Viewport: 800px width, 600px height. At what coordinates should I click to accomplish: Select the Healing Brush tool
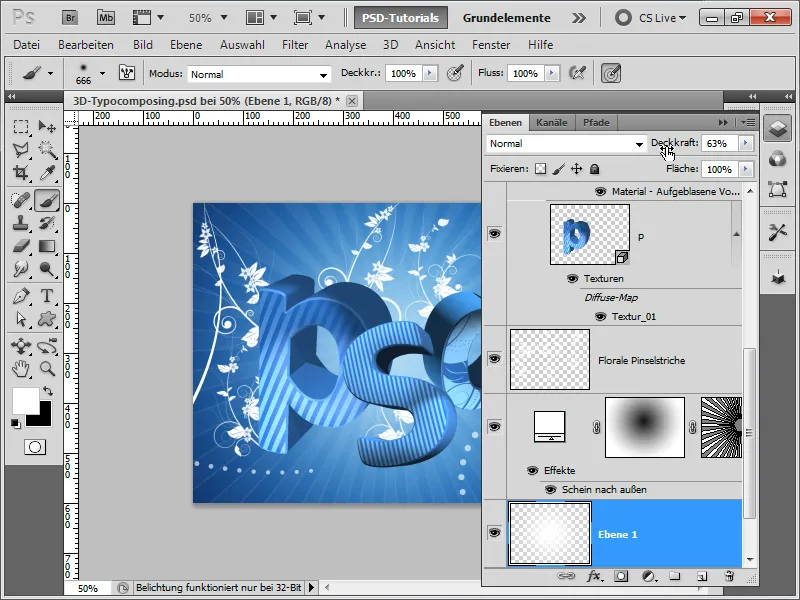20,200
